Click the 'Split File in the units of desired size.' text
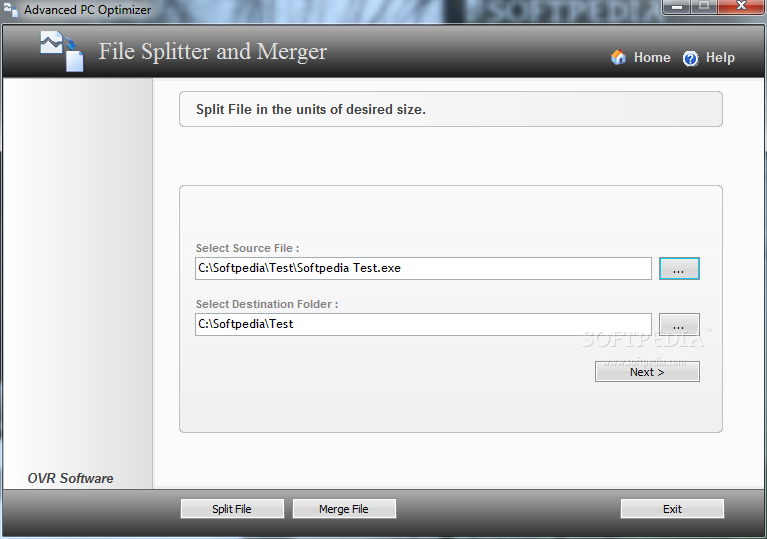 311,110
